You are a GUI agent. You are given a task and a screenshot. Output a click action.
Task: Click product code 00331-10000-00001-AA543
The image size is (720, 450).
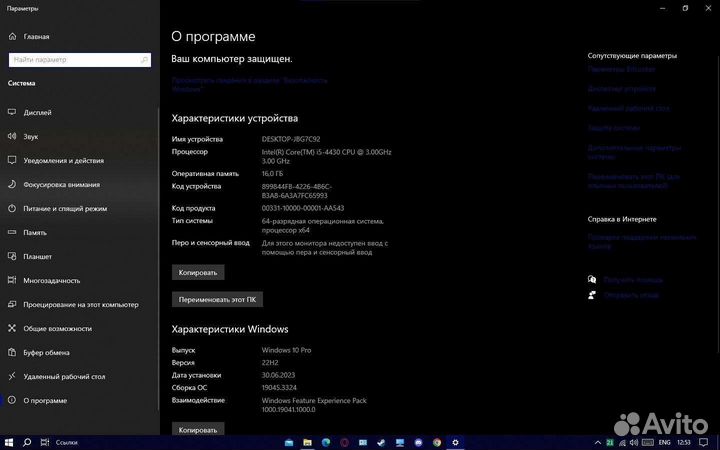(303, 208)
